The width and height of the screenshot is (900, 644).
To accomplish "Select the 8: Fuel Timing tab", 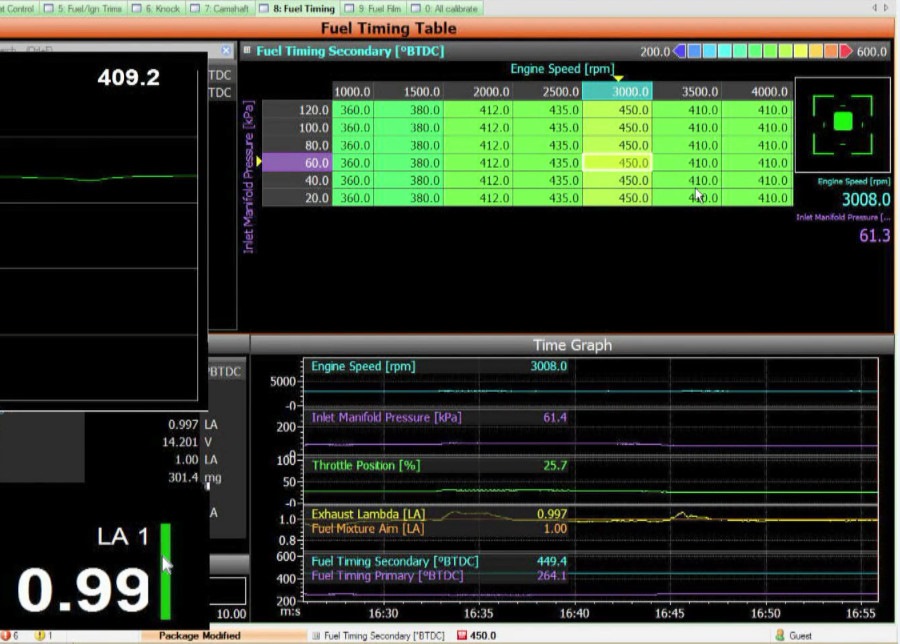I will click(297, 8).
